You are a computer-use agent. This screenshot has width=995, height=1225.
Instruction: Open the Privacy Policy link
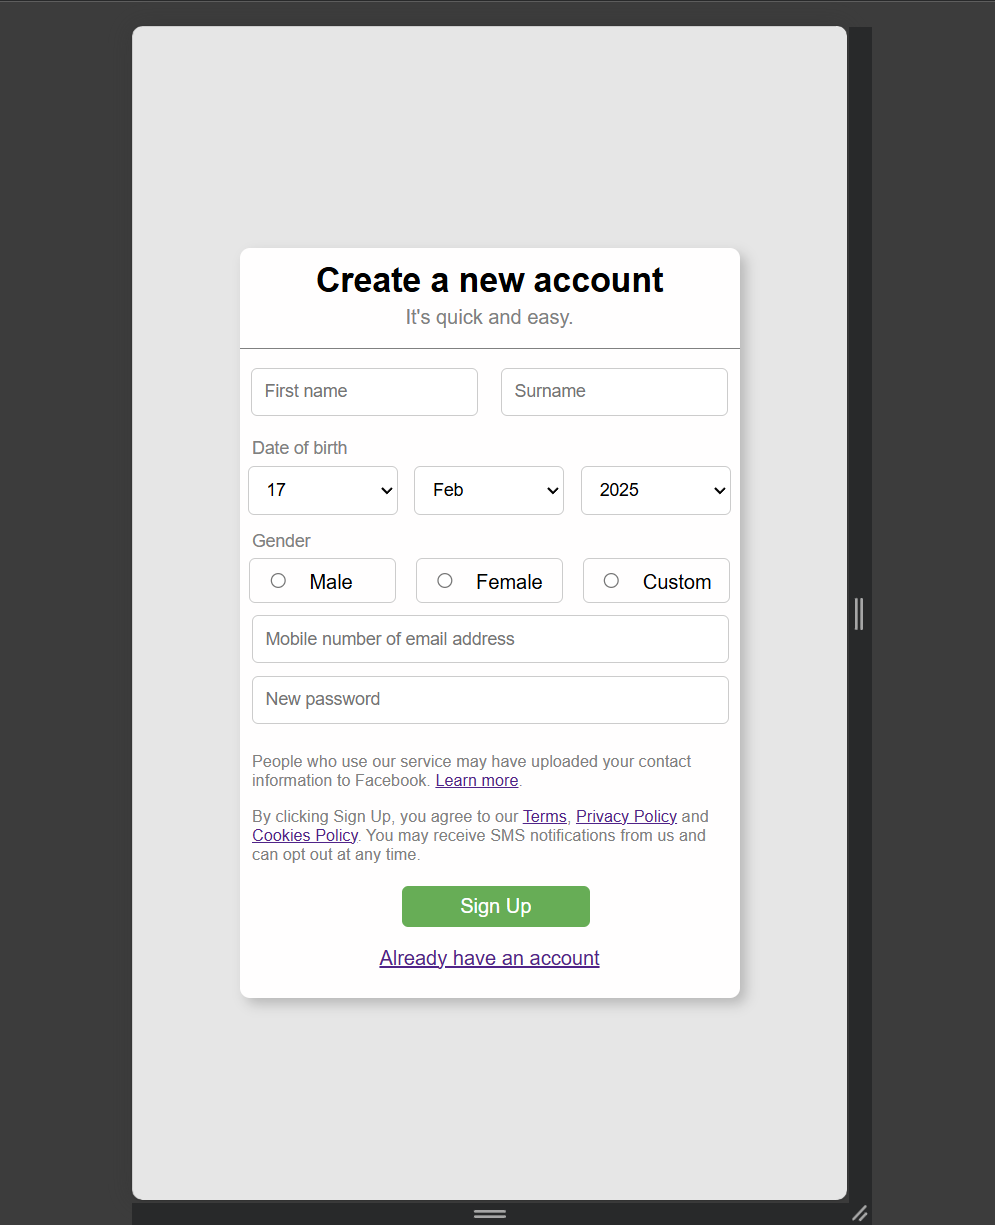pyautogui.click(x=627, y=816)
